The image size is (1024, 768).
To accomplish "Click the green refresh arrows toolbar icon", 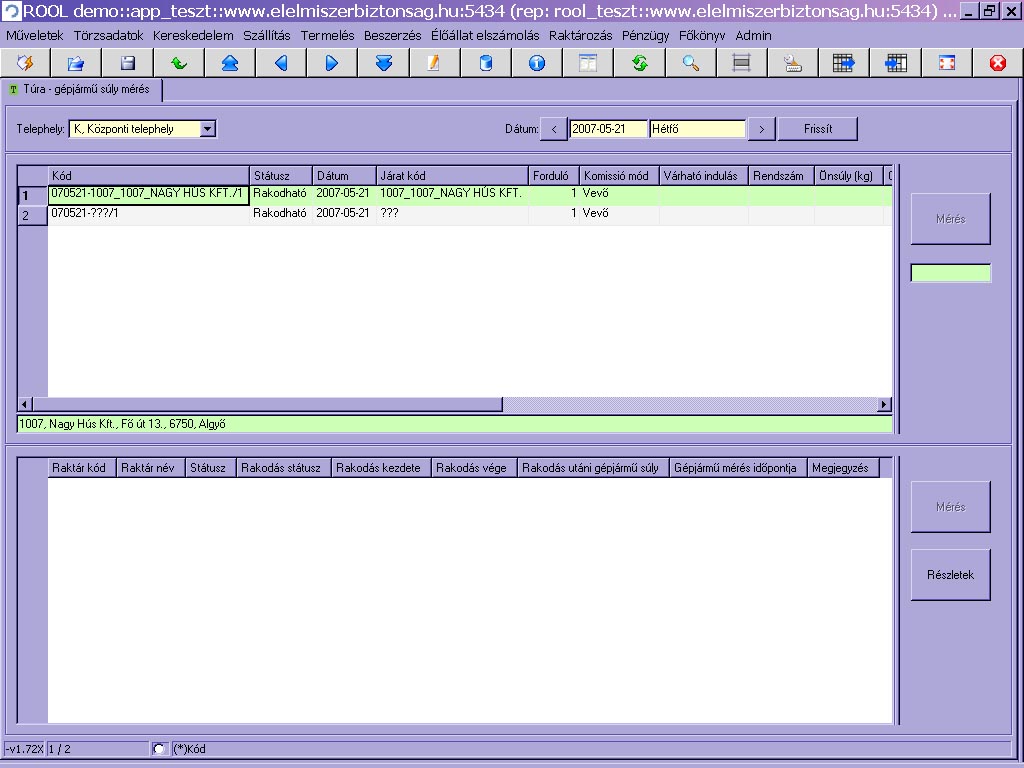I will click(x=639, y=63).
